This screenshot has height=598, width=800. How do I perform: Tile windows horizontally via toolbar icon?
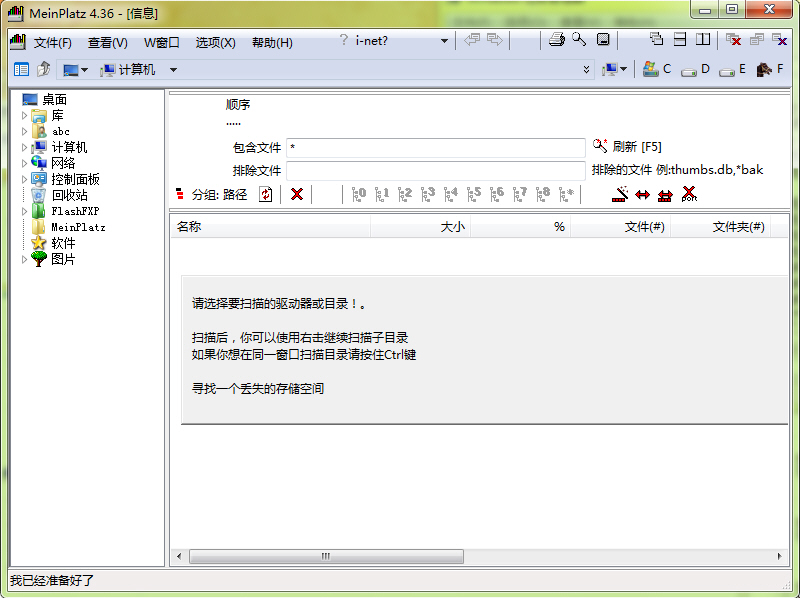(680, 39)
